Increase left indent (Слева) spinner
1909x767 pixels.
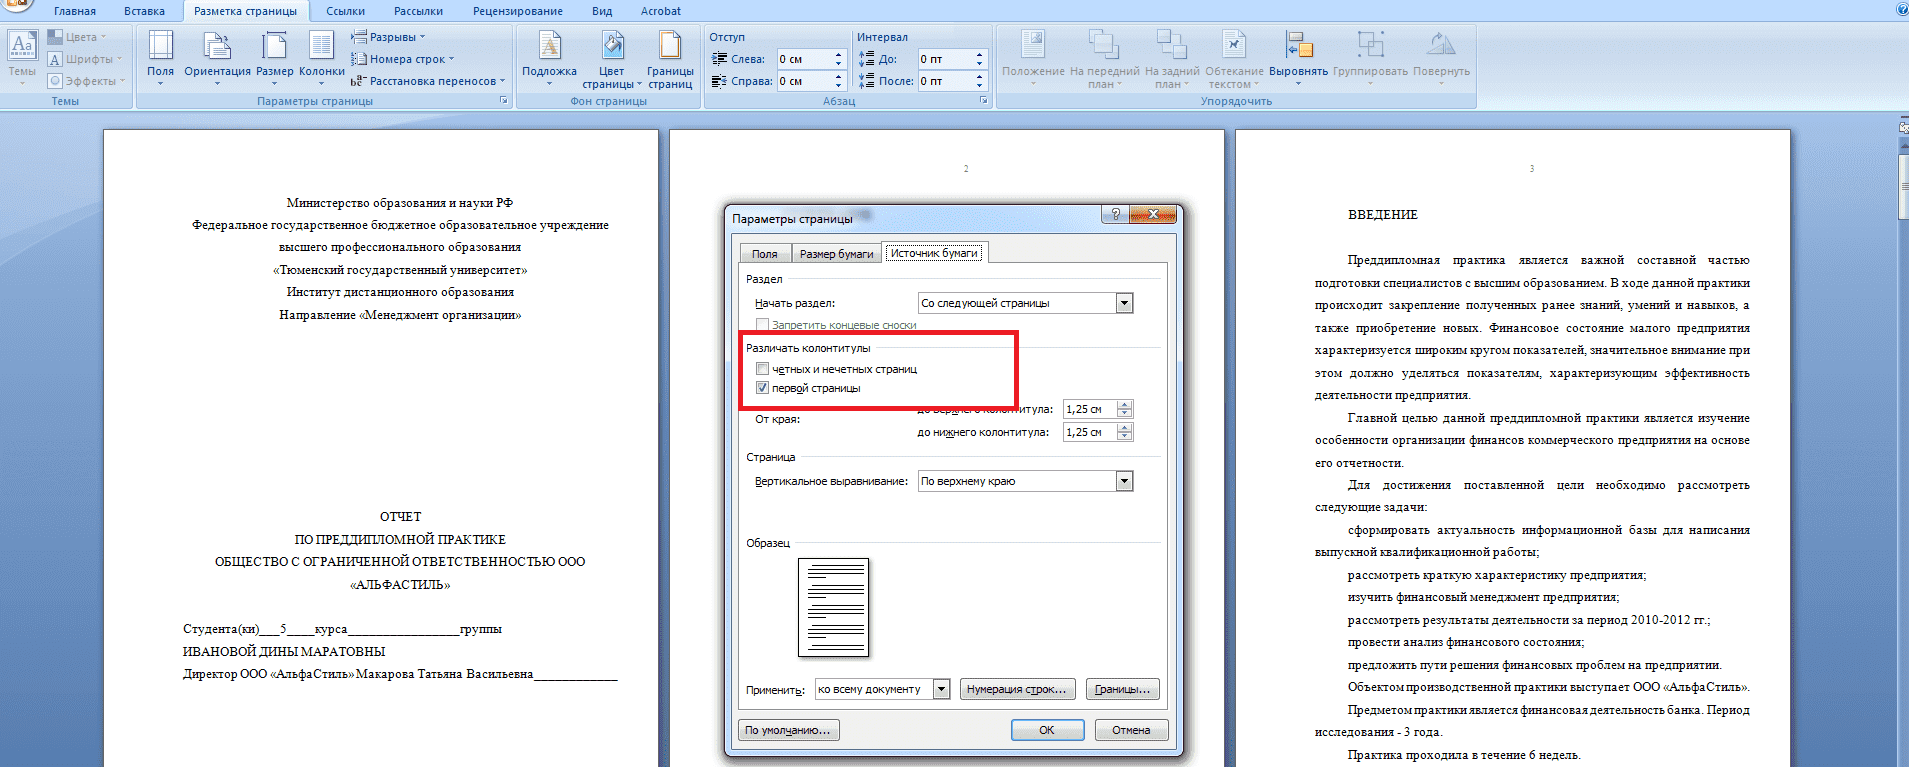click(x=839, y=54)
